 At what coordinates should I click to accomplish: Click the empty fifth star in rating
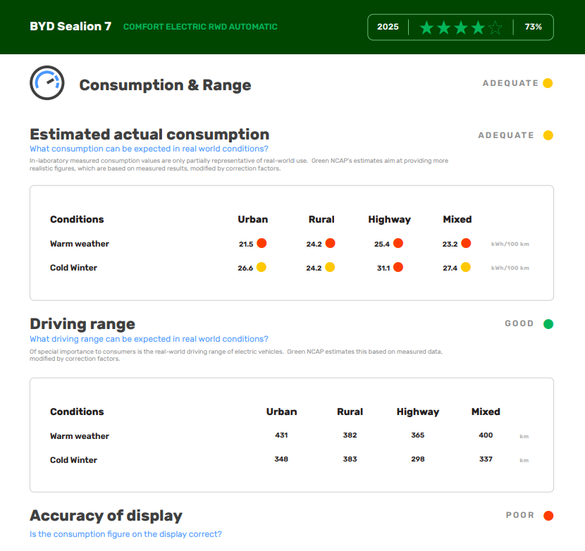[495, 27]
